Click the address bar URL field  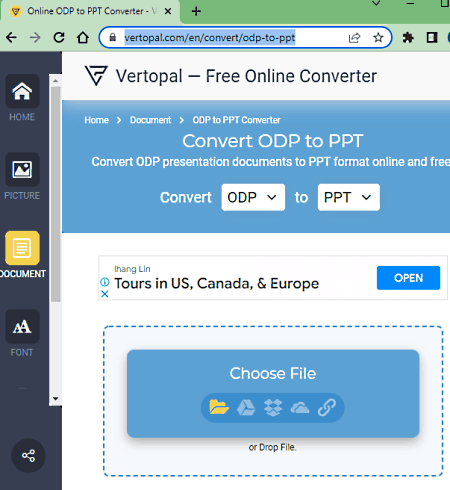(210, 37)
